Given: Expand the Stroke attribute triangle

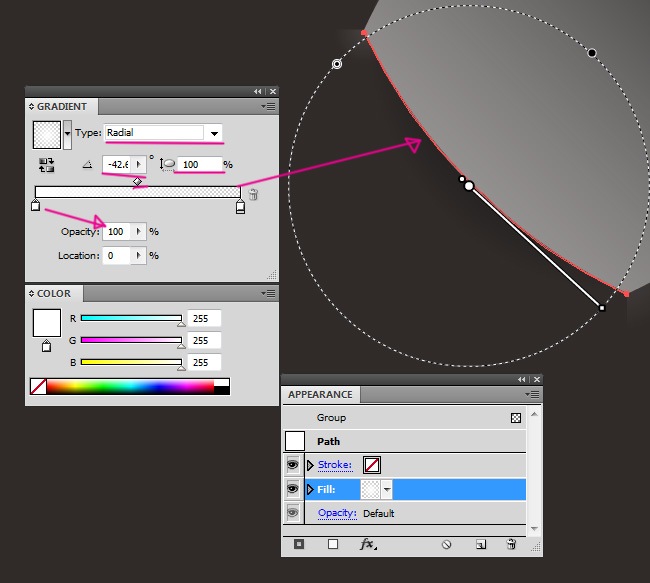Looking at the screenshot, I should [x=310, y=465].
